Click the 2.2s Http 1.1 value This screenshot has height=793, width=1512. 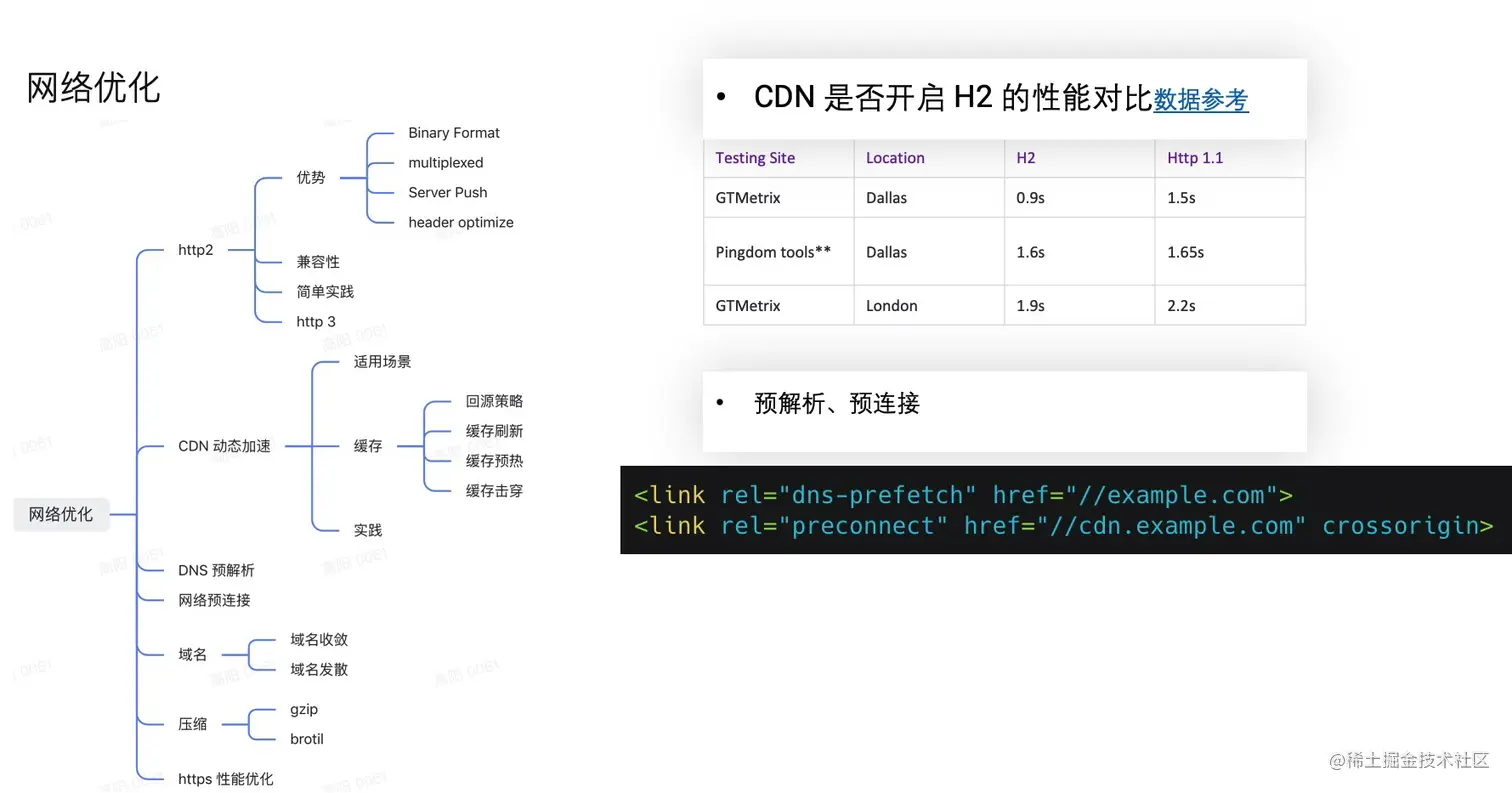click(1181, 305)
